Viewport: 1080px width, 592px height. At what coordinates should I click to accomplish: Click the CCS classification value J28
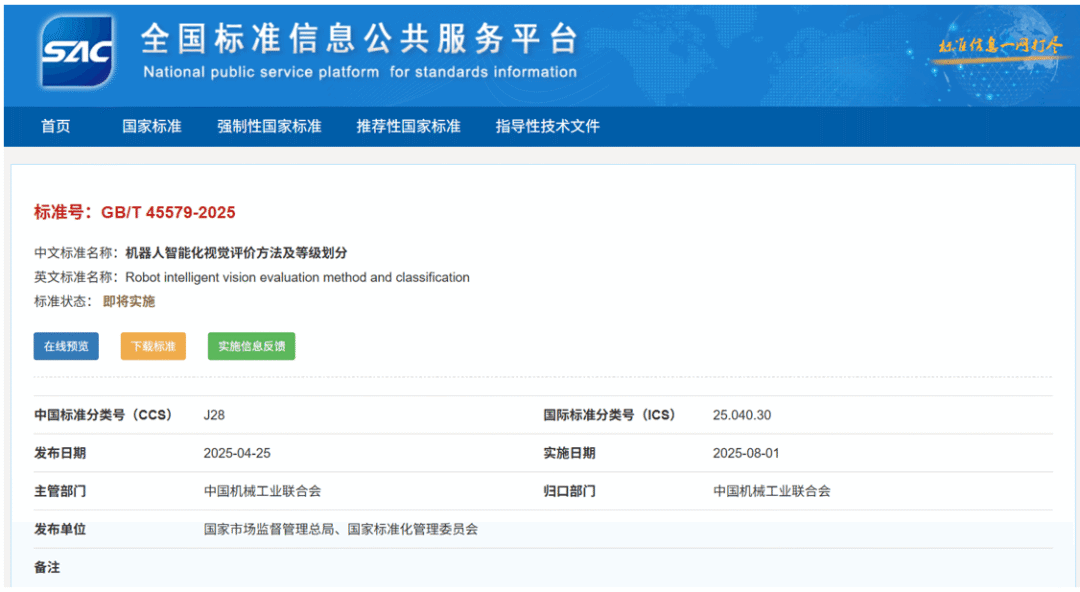click(x=214, y=415)
